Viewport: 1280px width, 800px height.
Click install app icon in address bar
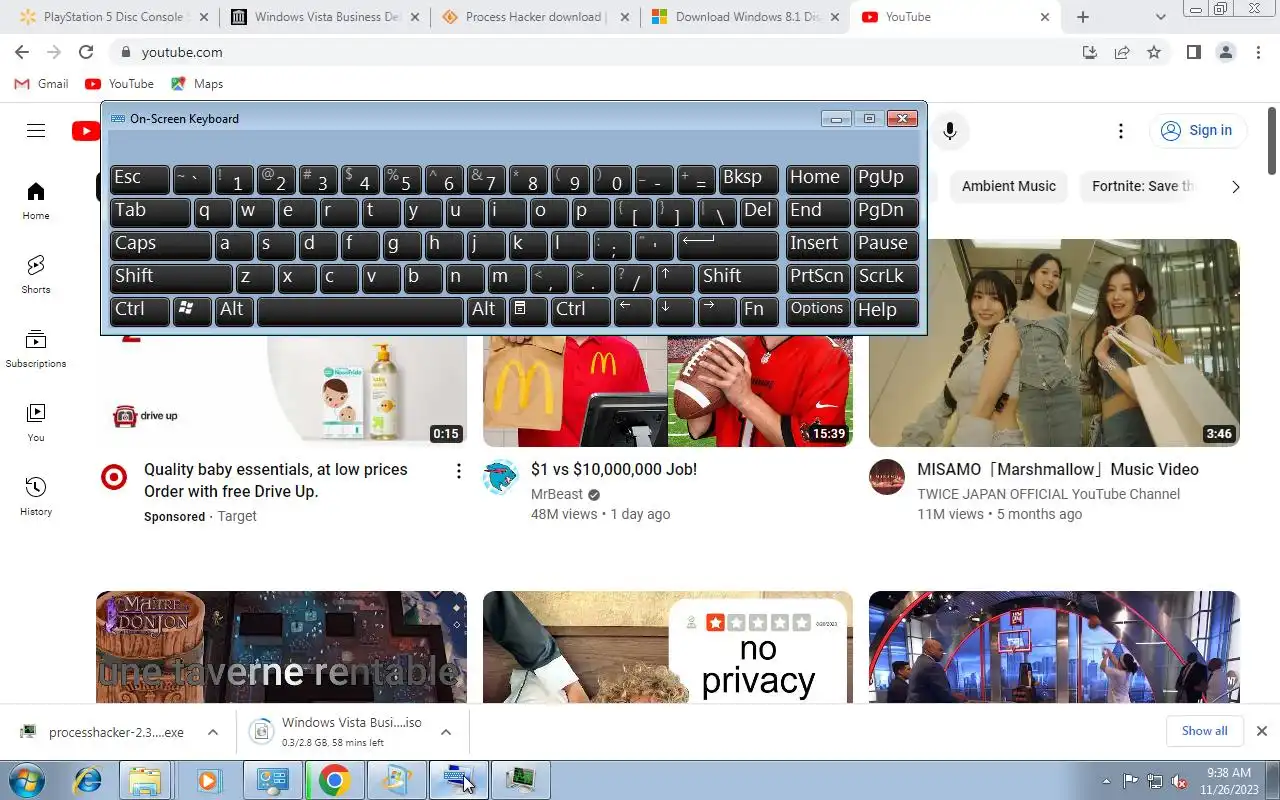click(1090, 52)
